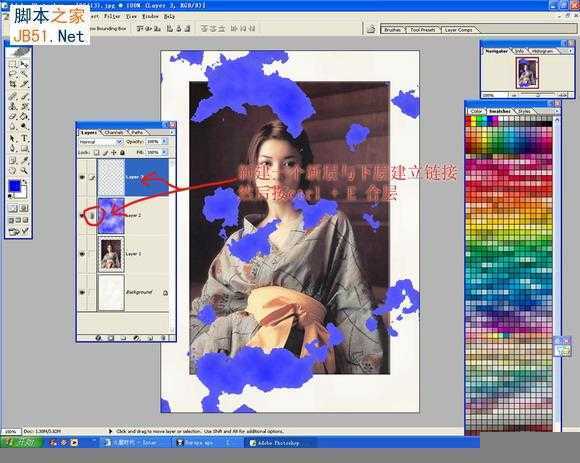The image size is (580, 463).
Task: Switch to Adobe Photoshop taskbar button
Action: (x=279, y=443)
